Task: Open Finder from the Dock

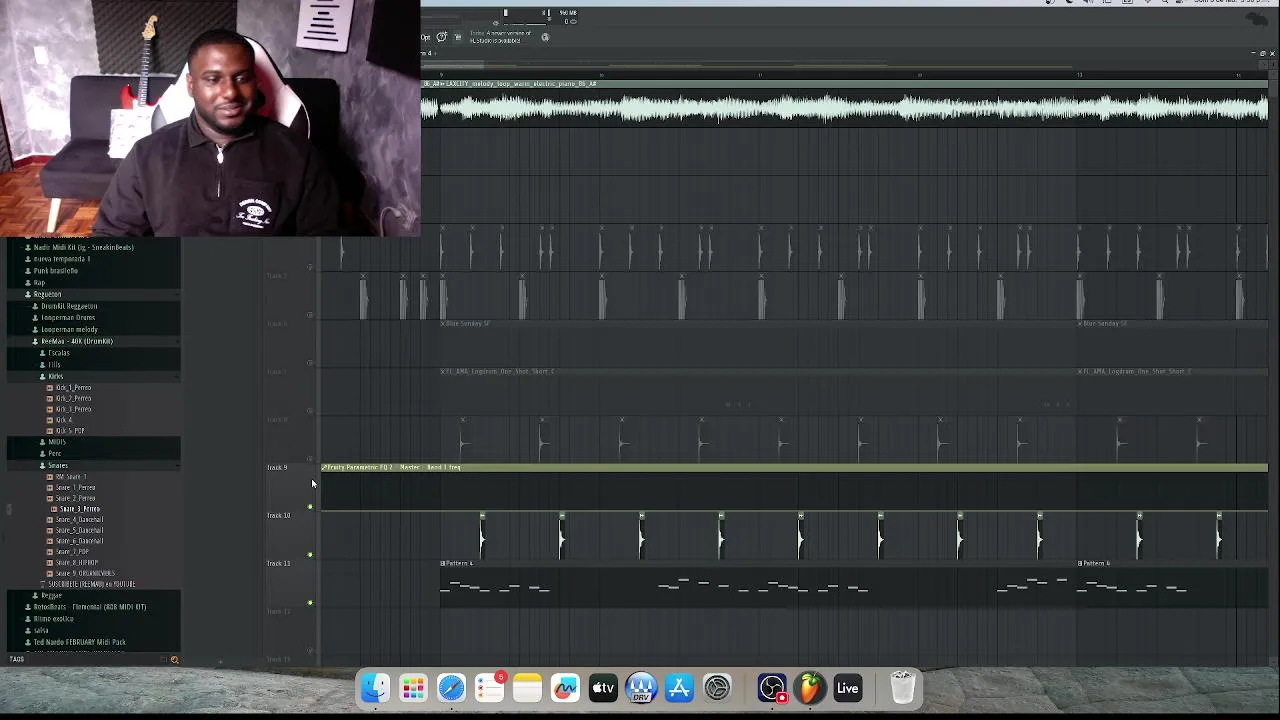Action: [375, 688]
